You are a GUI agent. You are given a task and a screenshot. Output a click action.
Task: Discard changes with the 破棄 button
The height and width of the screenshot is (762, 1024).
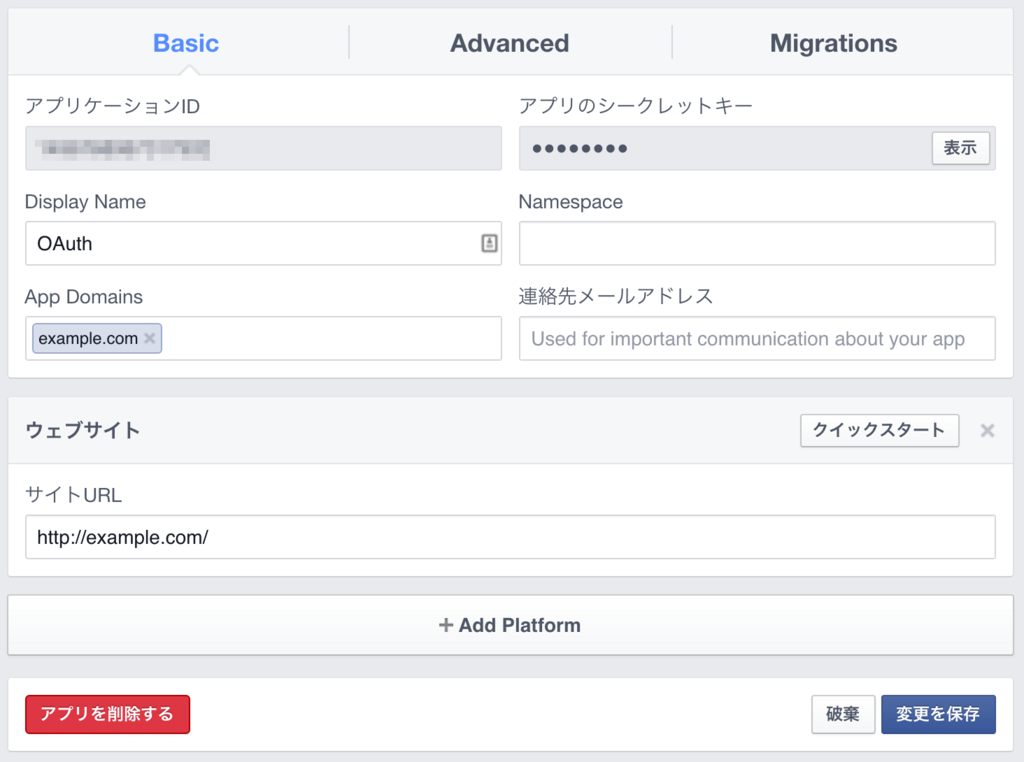point(843,714)
